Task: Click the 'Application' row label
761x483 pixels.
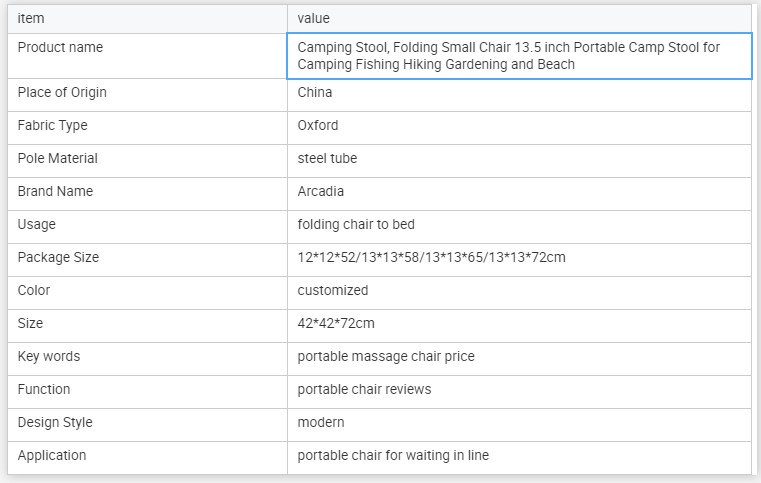Action: [52, 456]
